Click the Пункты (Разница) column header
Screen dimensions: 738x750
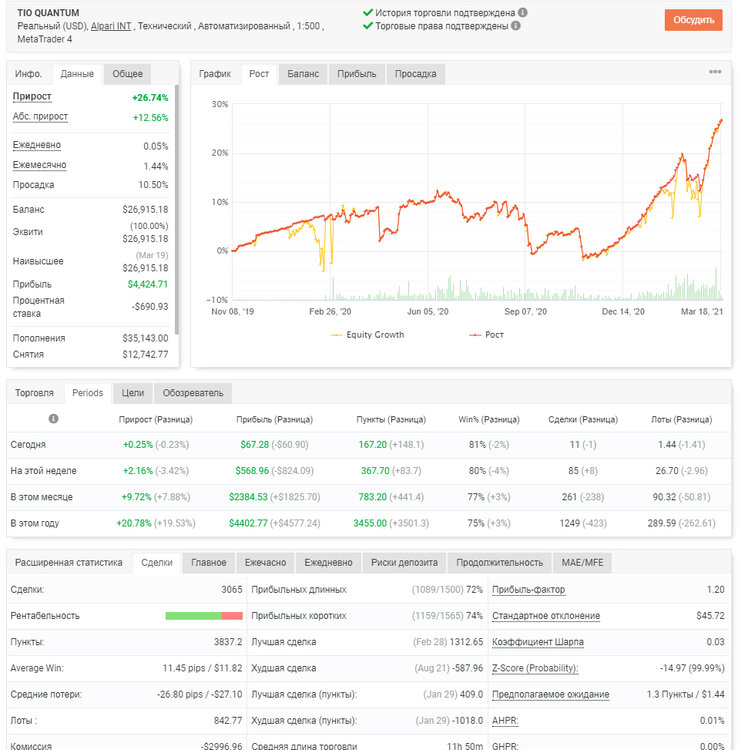click(x=391, y=420)
